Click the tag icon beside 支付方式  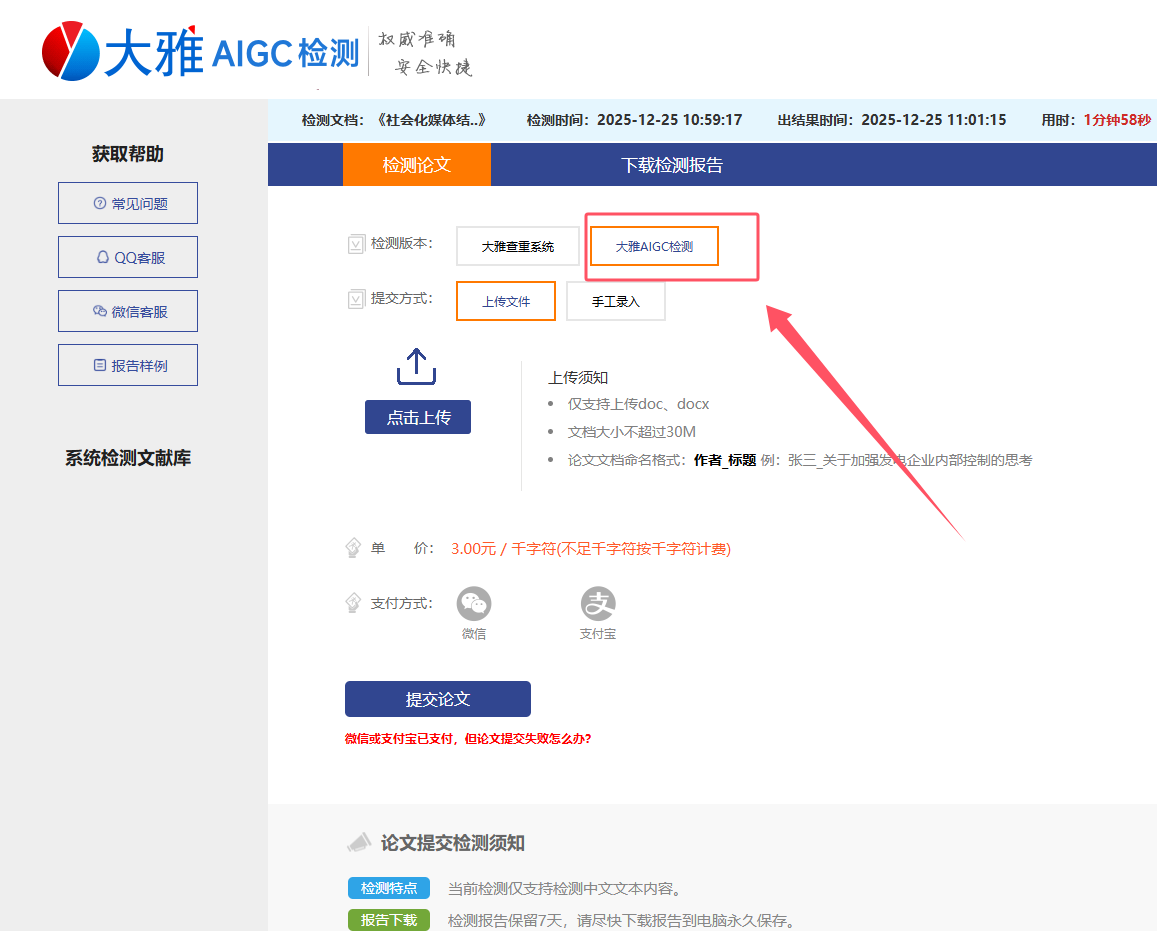(x=353, y=602)
